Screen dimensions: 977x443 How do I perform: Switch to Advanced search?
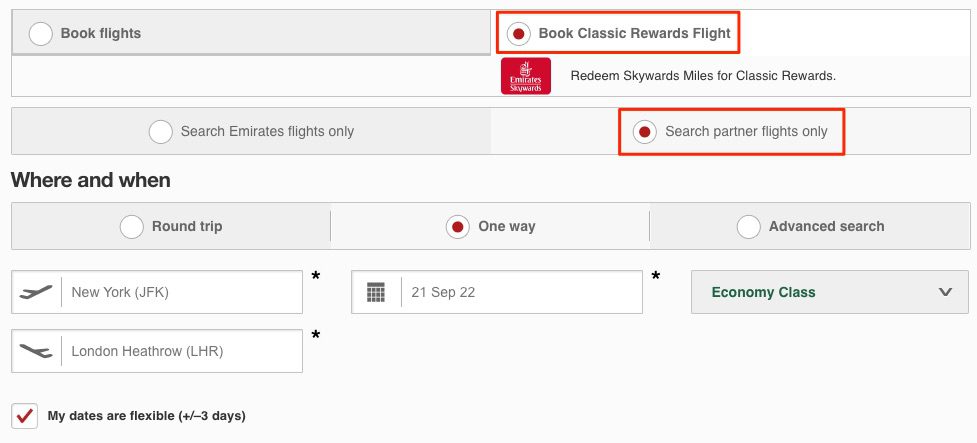click(810, 226)
